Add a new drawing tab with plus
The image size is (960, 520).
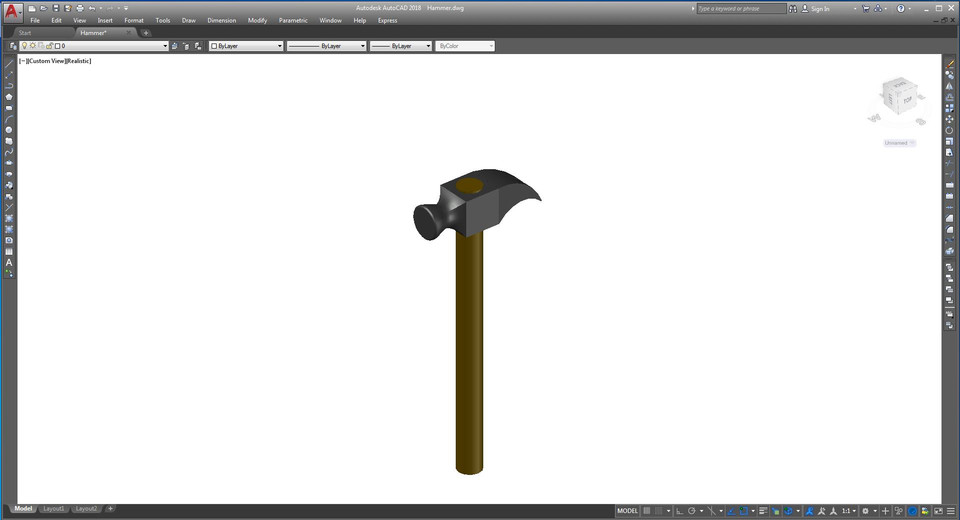[x=146, y=33]
